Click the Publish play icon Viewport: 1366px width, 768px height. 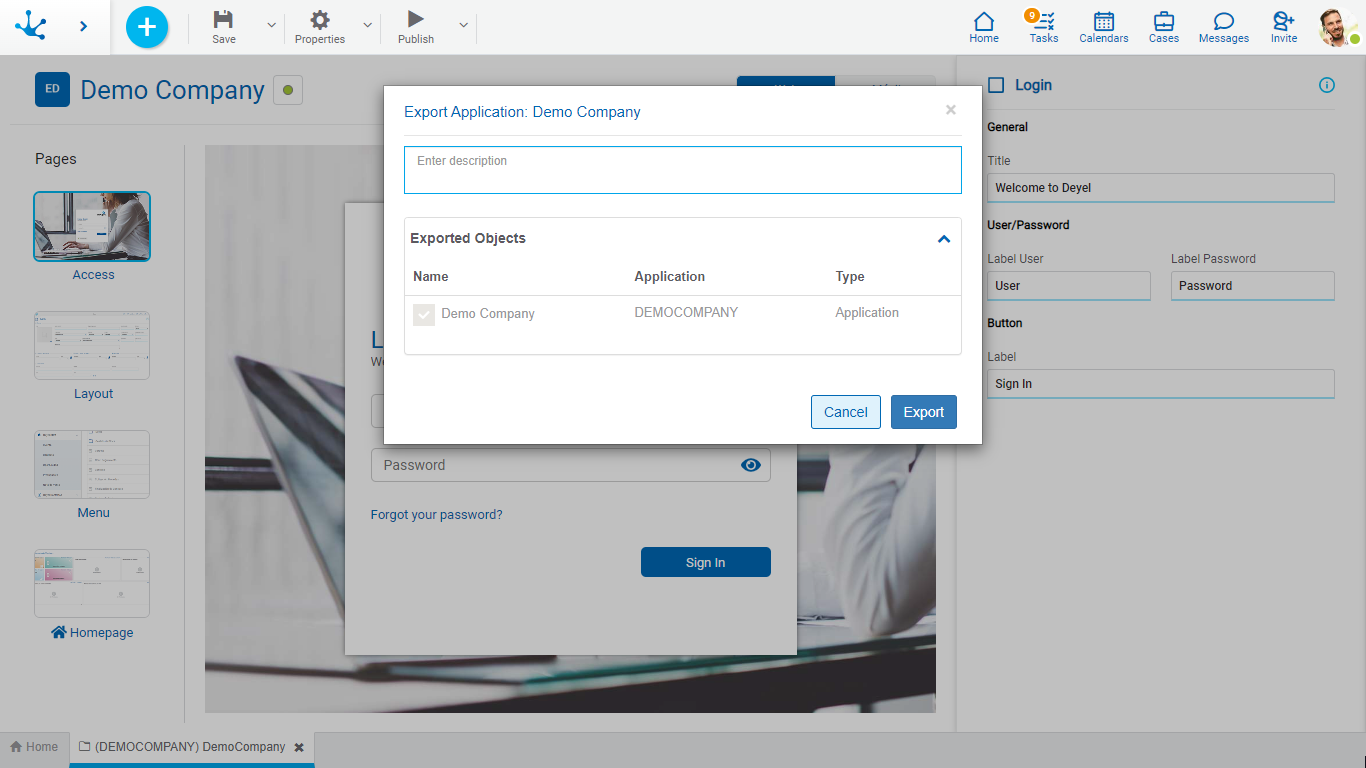coord(416,19)
